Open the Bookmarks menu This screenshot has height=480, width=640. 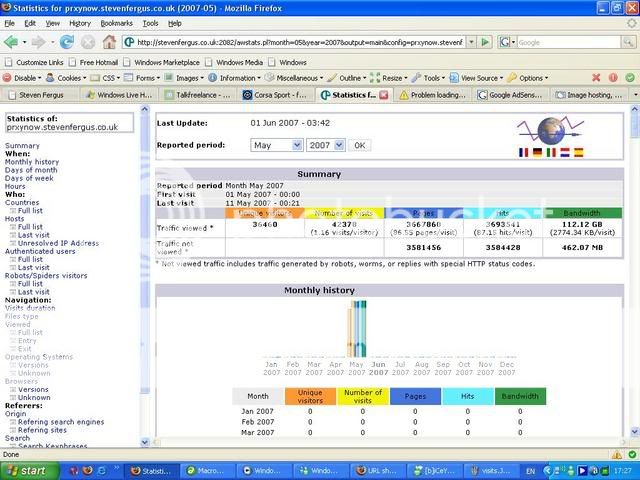click(x=116, y=22)
